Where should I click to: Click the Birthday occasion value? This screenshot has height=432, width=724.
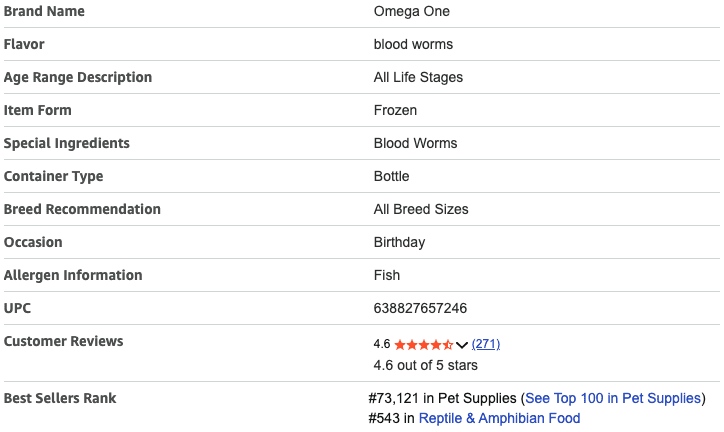(399, 242)
